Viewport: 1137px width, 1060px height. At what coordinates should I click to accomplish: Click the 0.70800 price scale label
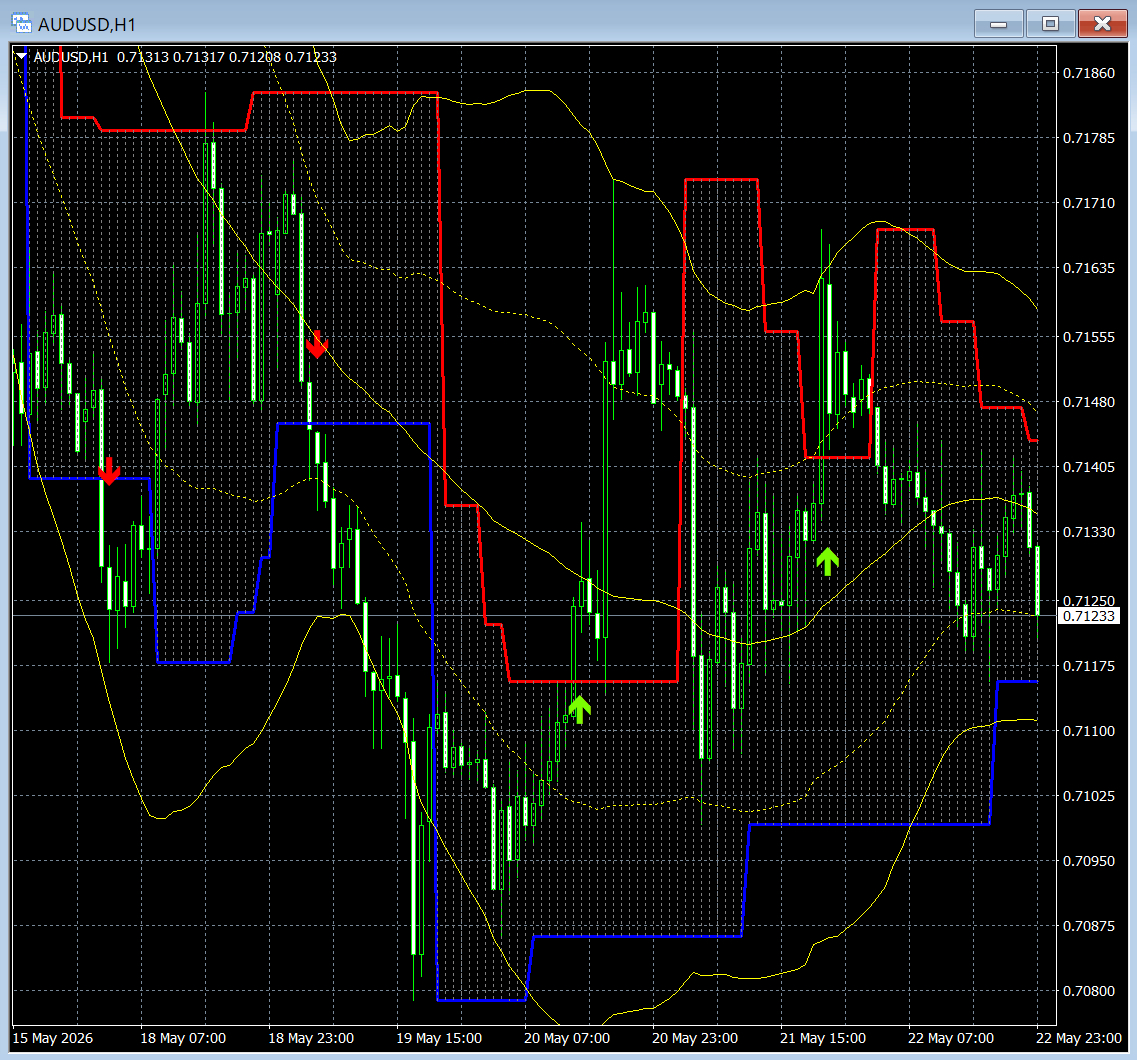click(x=1088, y=991)
